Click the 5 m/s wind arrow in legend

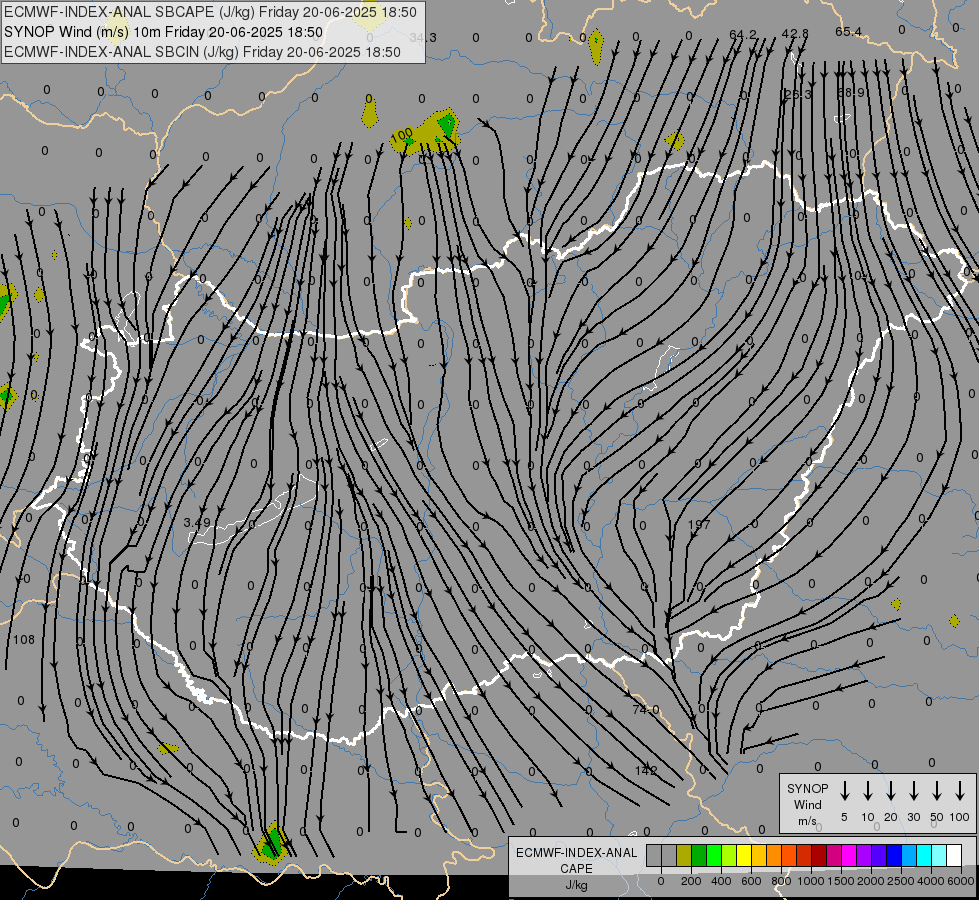click(x=845, y=790)
